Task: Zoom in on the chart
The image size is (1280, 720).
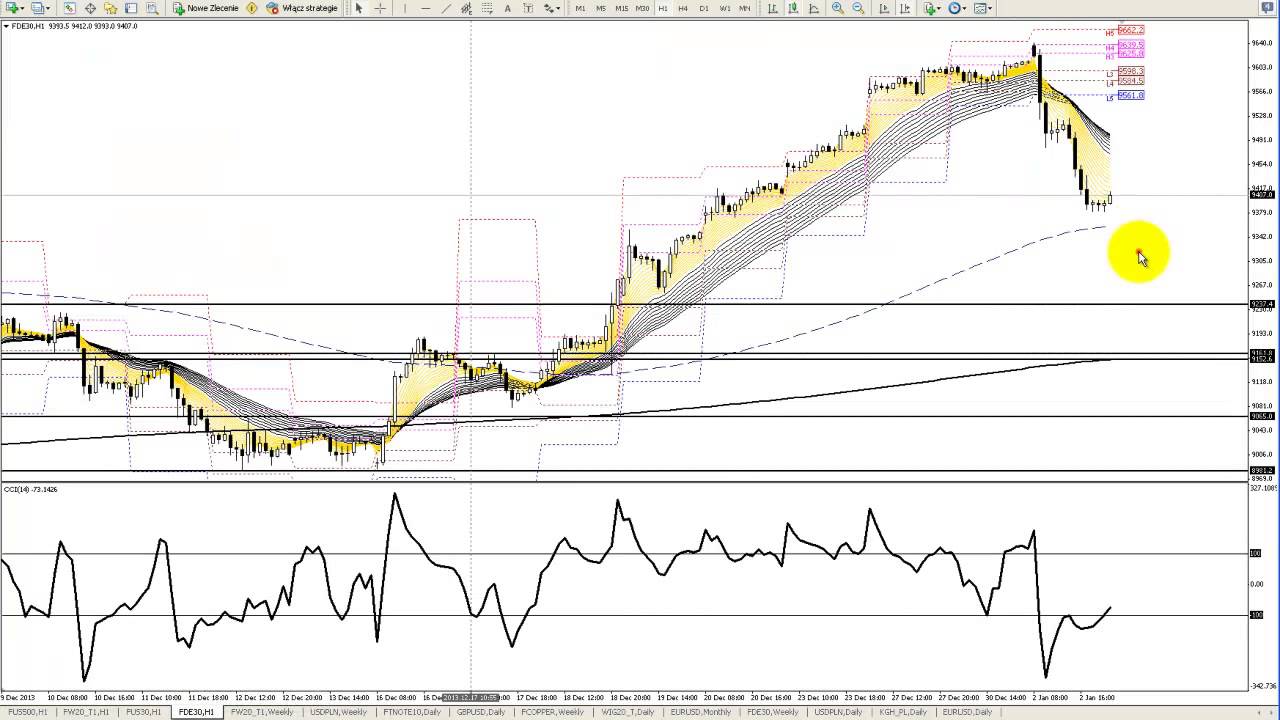Action: tap(837, 8)
